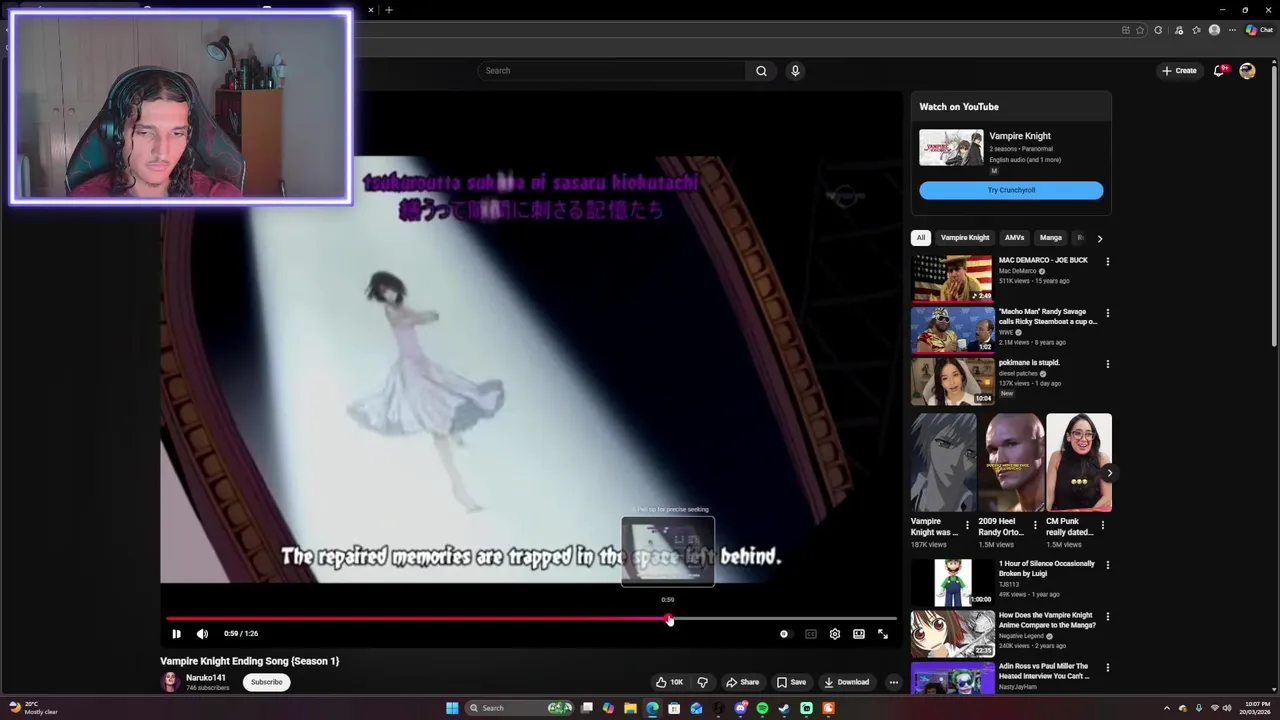Image resolution: width=1280 pixels, height=720 pixels.
Task: Pause the video with the pause button
Action: click(176, 633)
